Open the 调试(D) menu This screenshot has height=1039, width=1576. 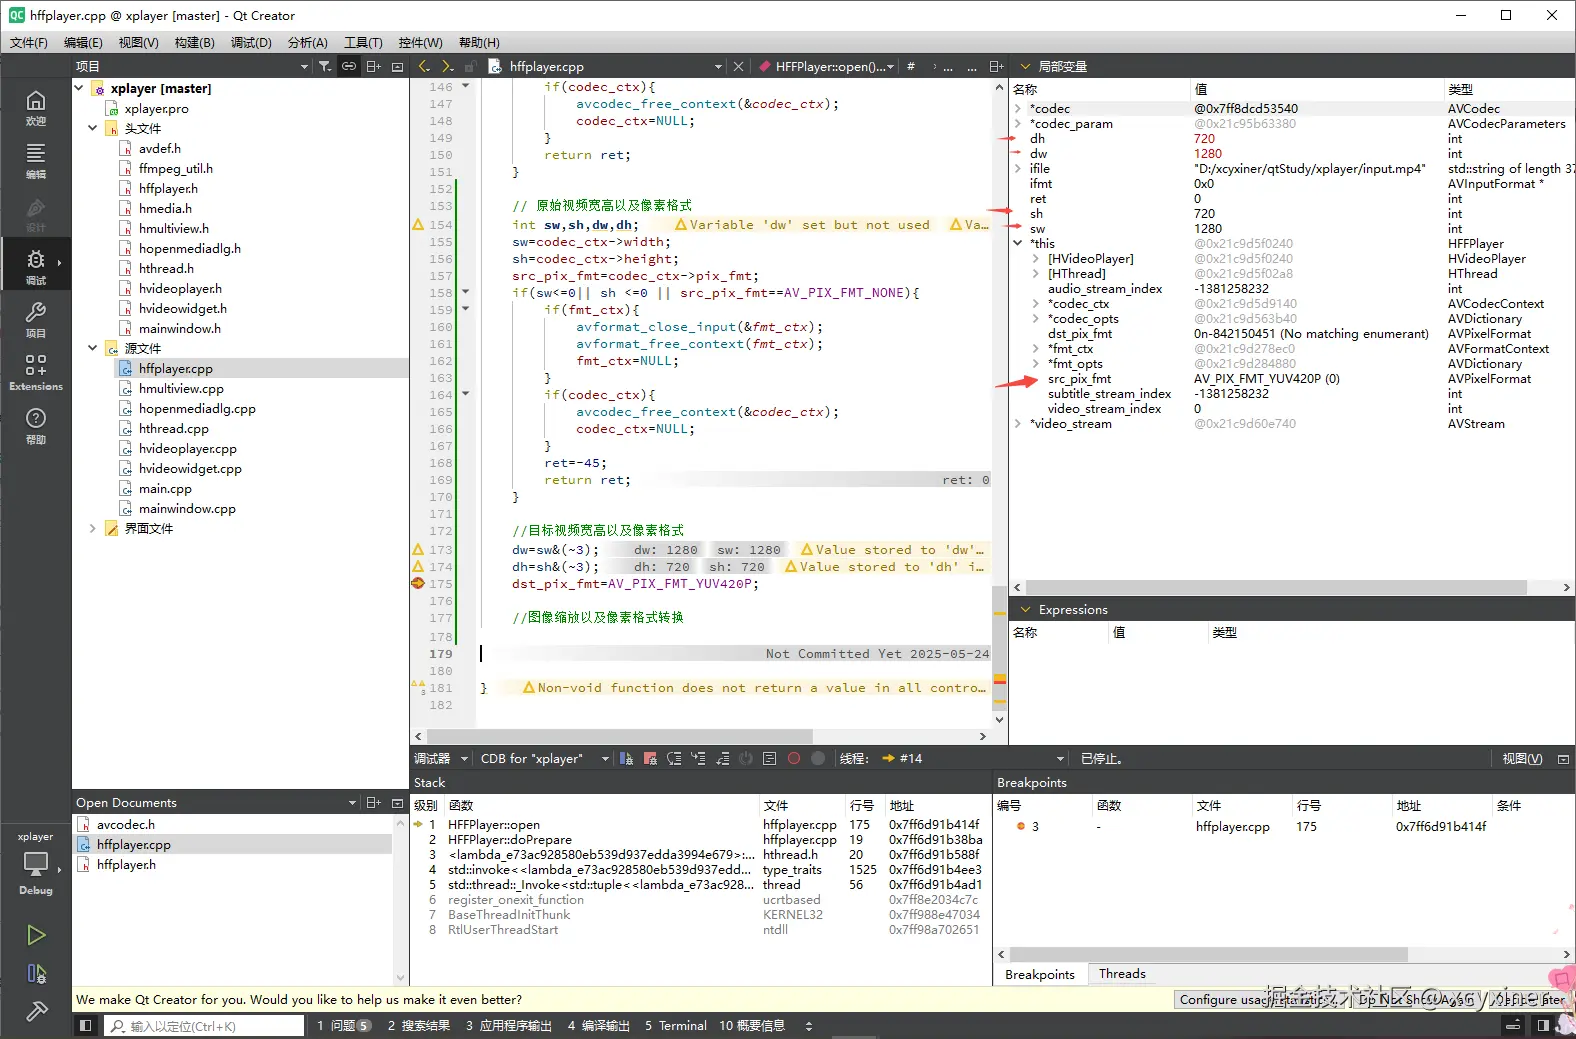coord(251,42)
